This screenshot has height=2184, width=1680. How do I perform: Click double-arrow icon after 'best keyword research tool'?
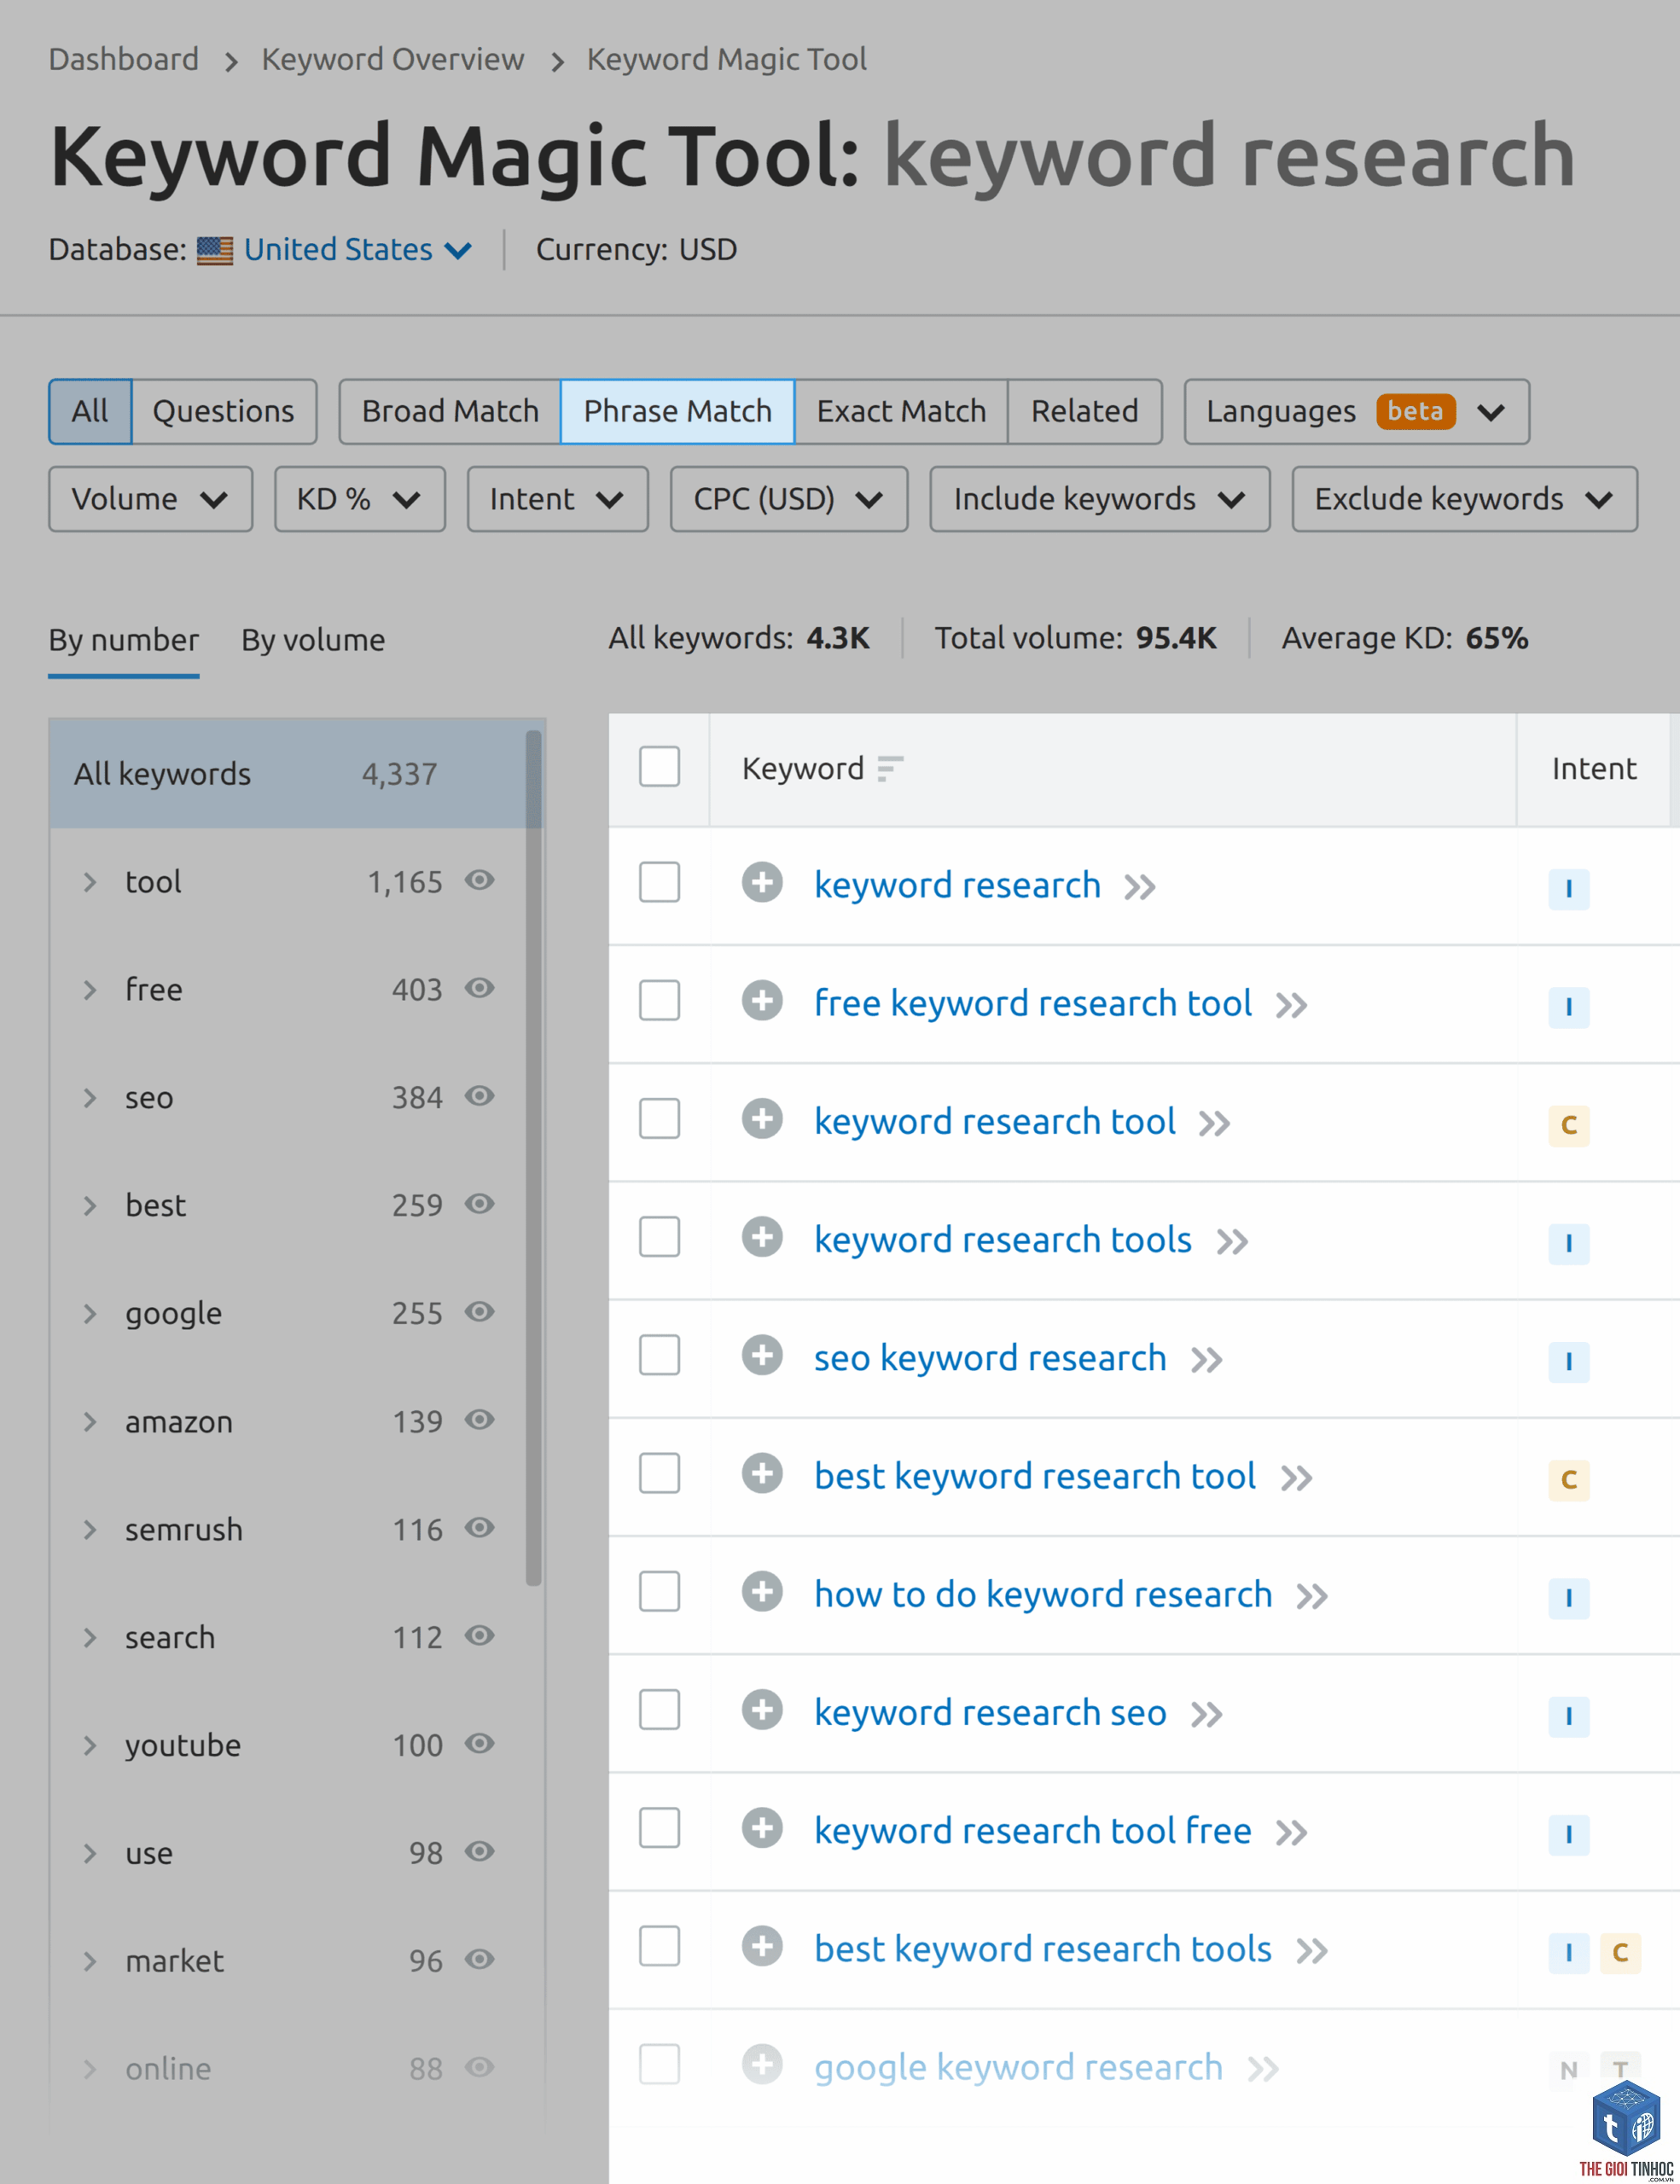[x=1296, y=1478]
